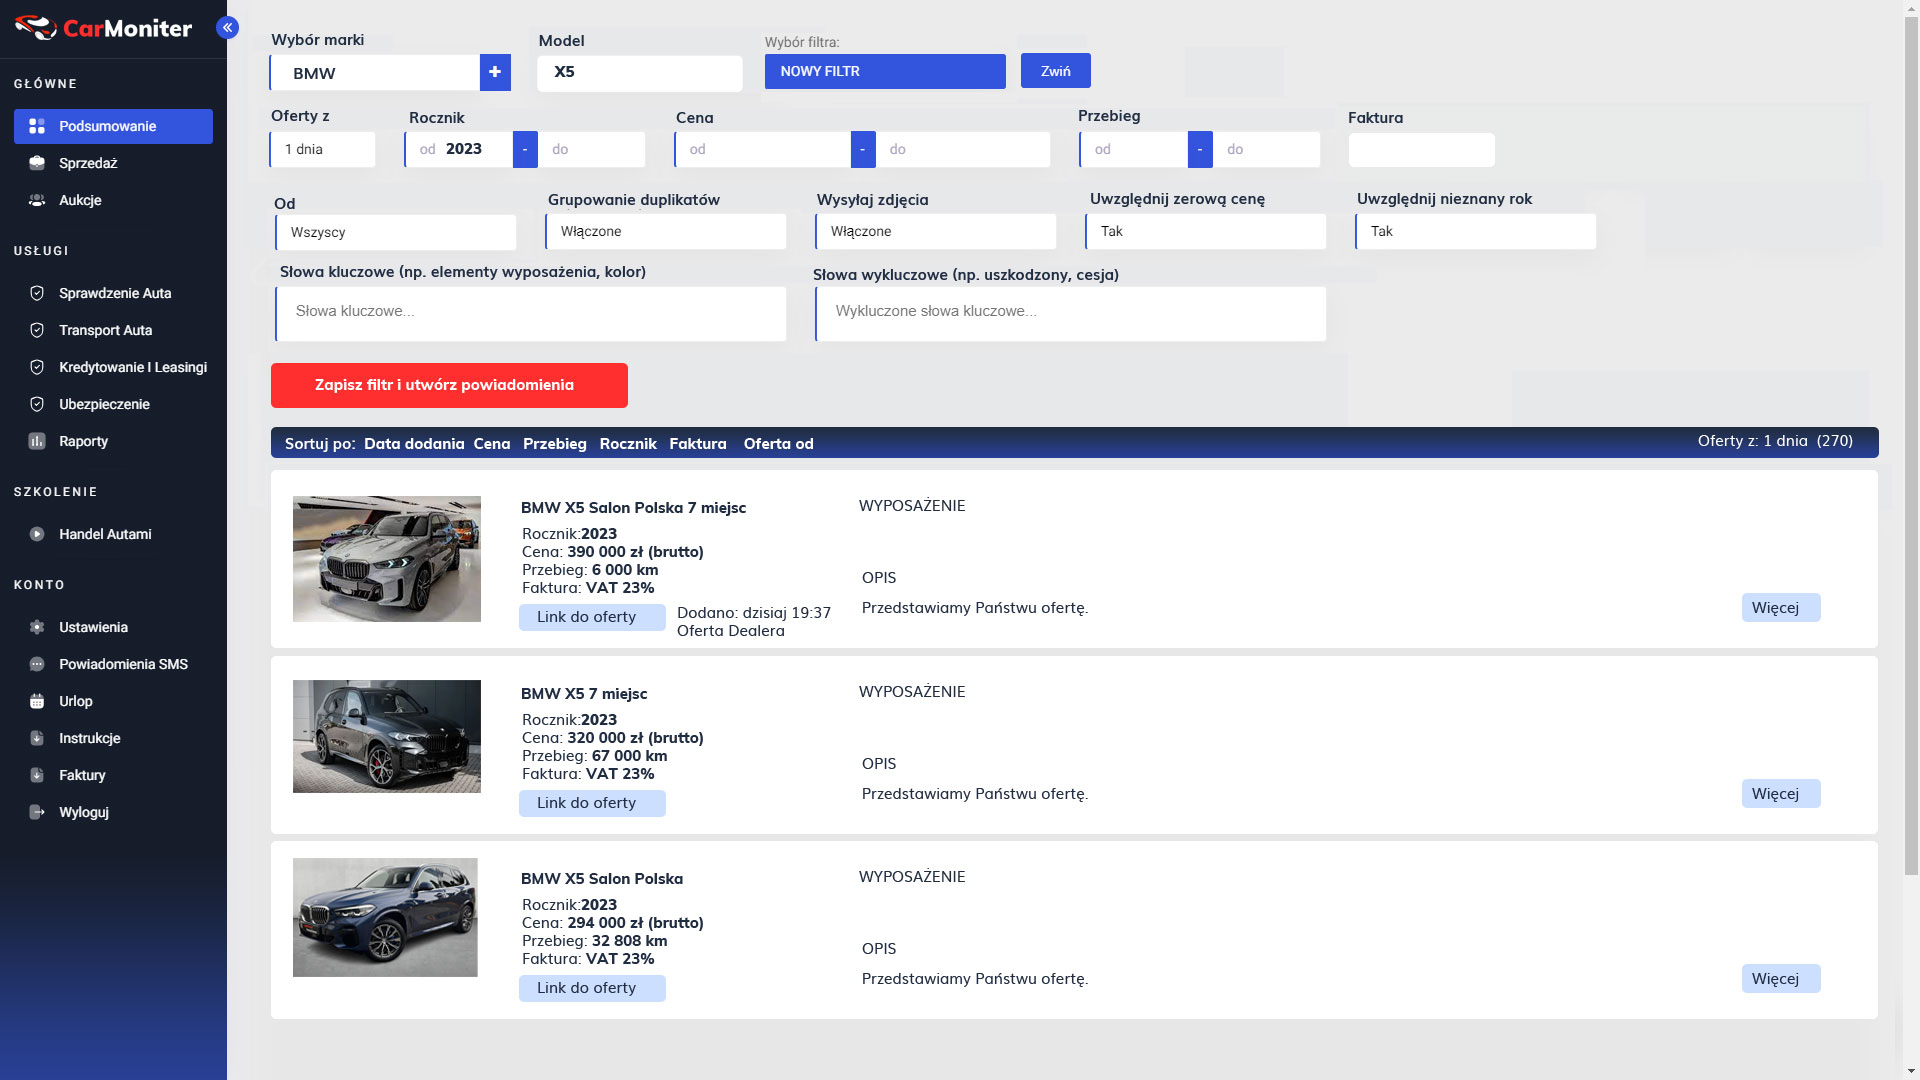Screen dimensions: 1920x1080
Task: Click Więcej for the 390 000 zł offer
Action: pyautogui.click(x=1781, y=608)
